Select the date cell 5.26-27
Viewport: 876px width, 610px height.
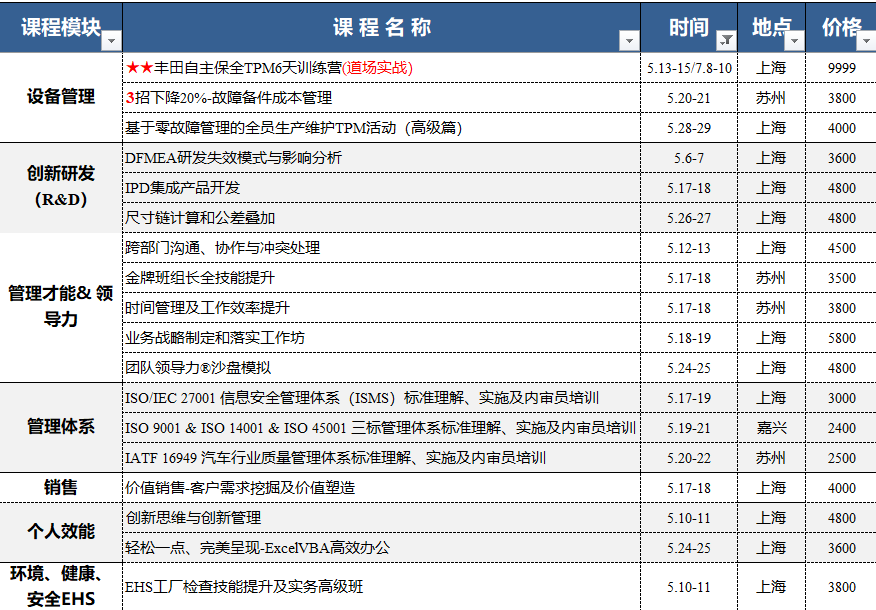pos(689,218)
